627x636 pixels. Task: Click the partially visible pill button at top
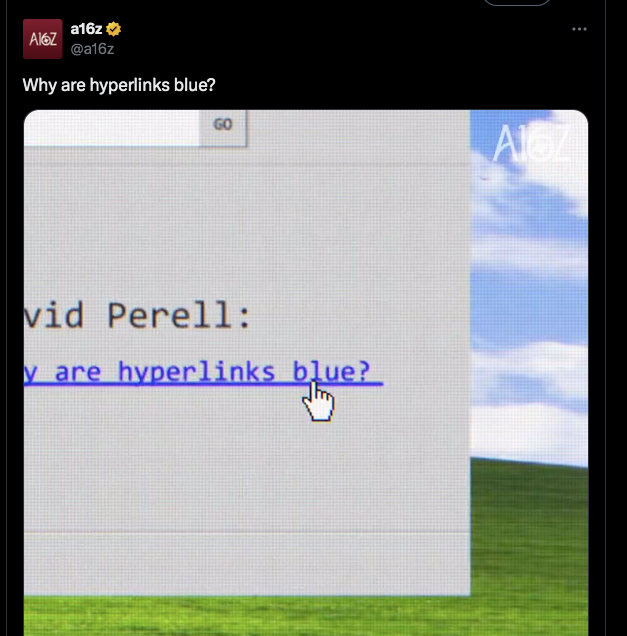click(517, 2)
